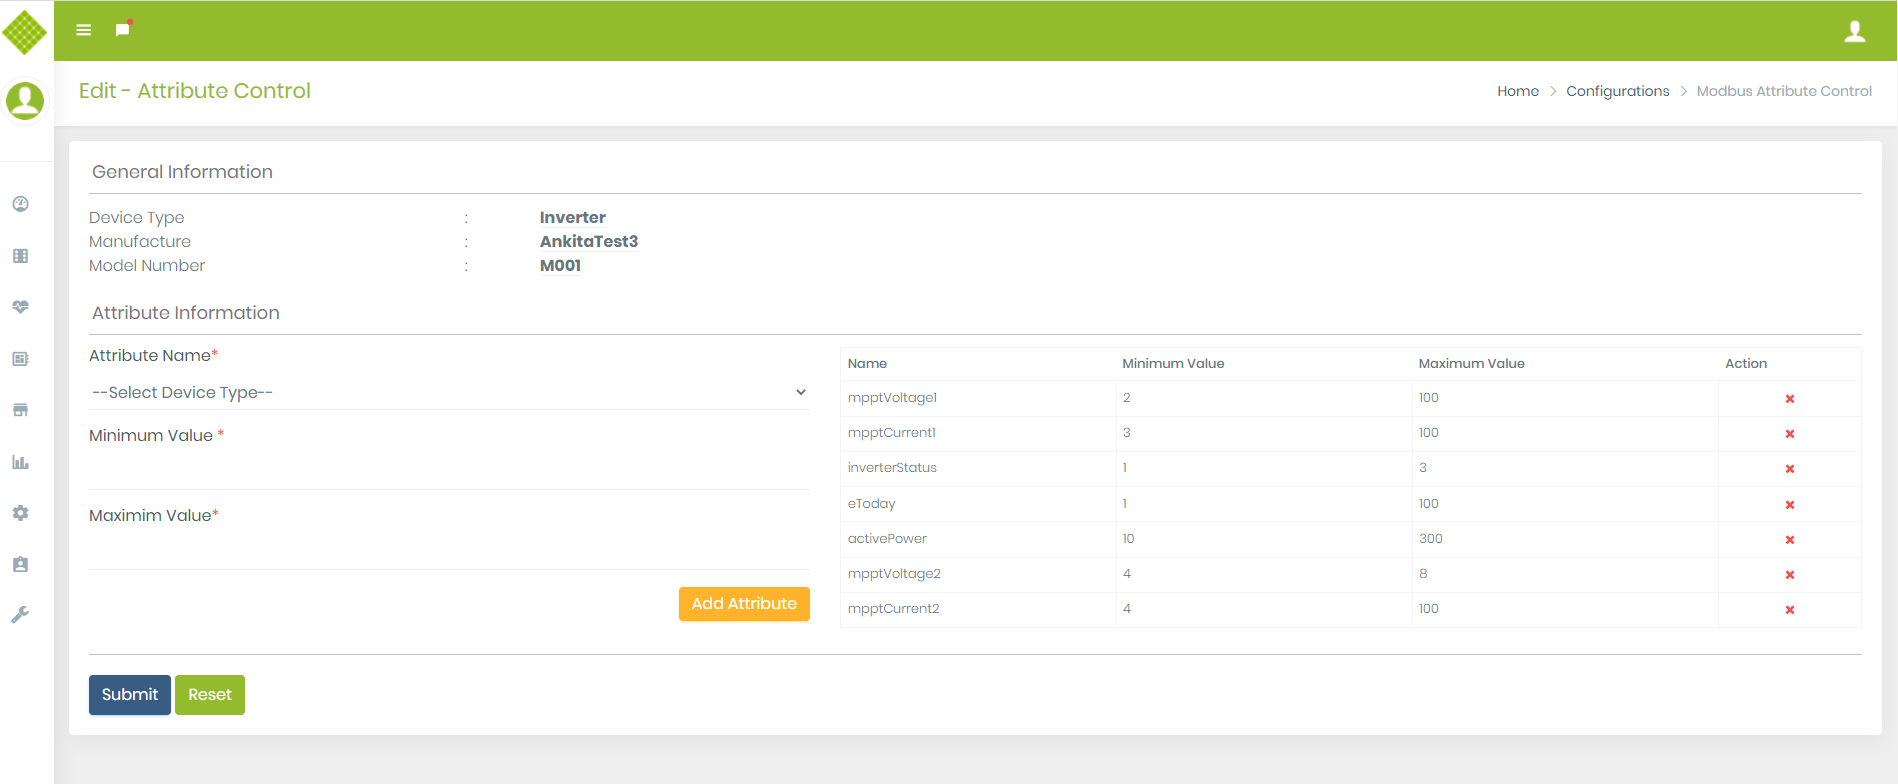Click the Reset button
The height and width of the screenshot is (784, 1898).
(x=210, y=695)
